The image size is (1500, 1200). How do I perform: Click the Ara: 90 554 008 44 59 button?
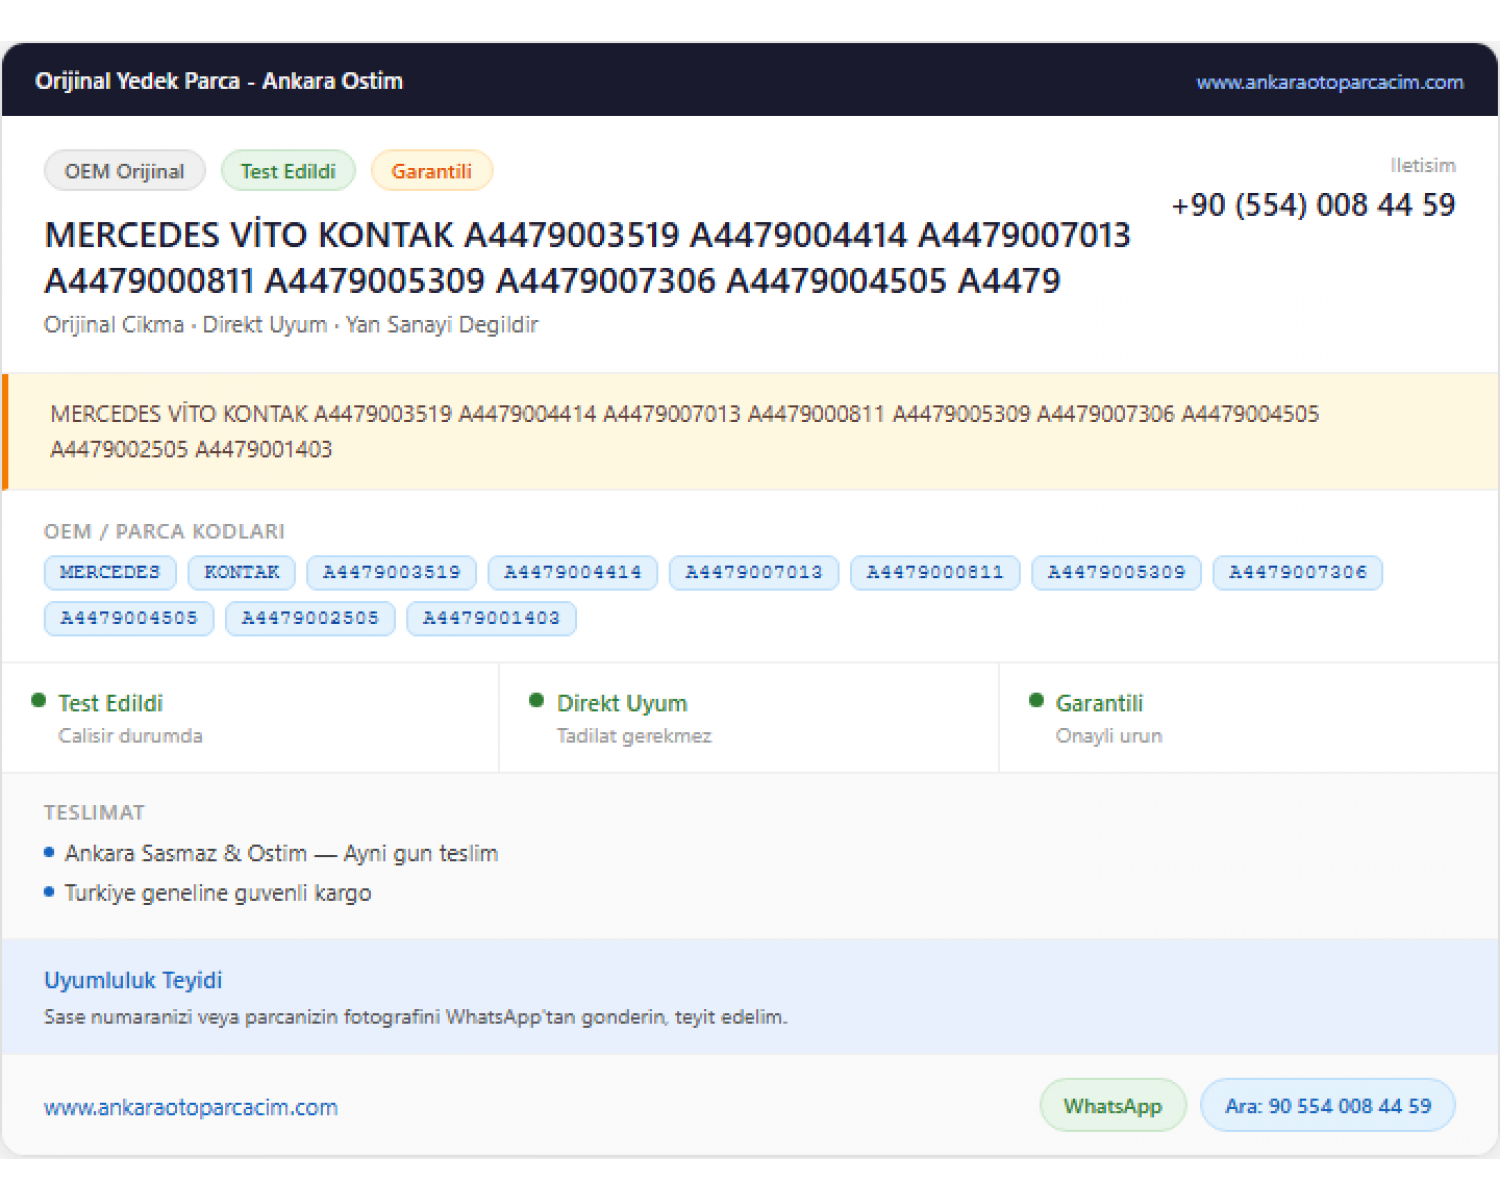1328,1106
